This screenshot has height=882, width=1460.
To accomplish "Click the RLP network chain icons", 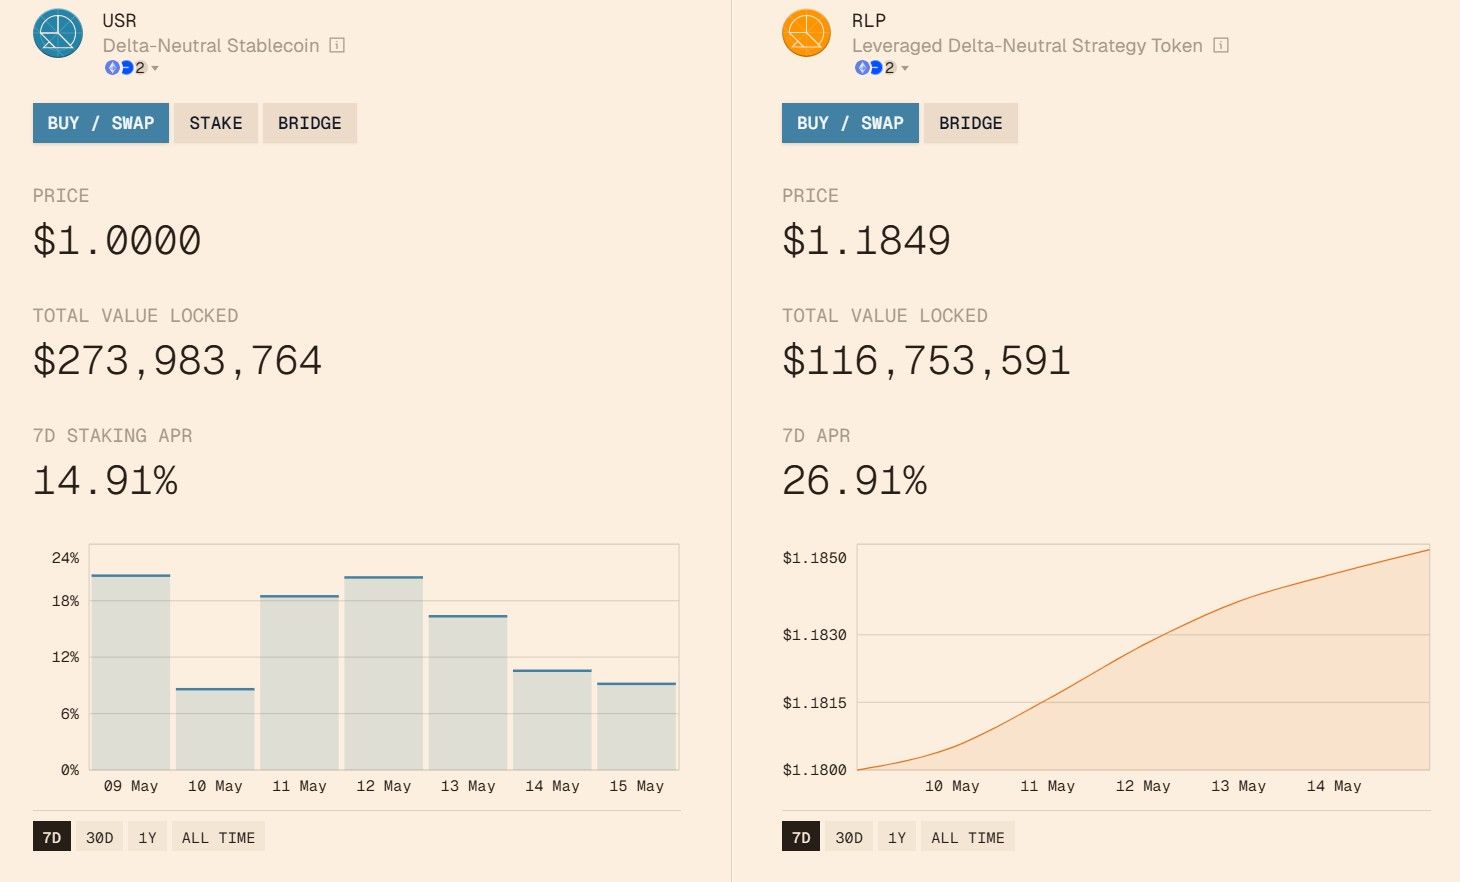I will coord(868,68).
